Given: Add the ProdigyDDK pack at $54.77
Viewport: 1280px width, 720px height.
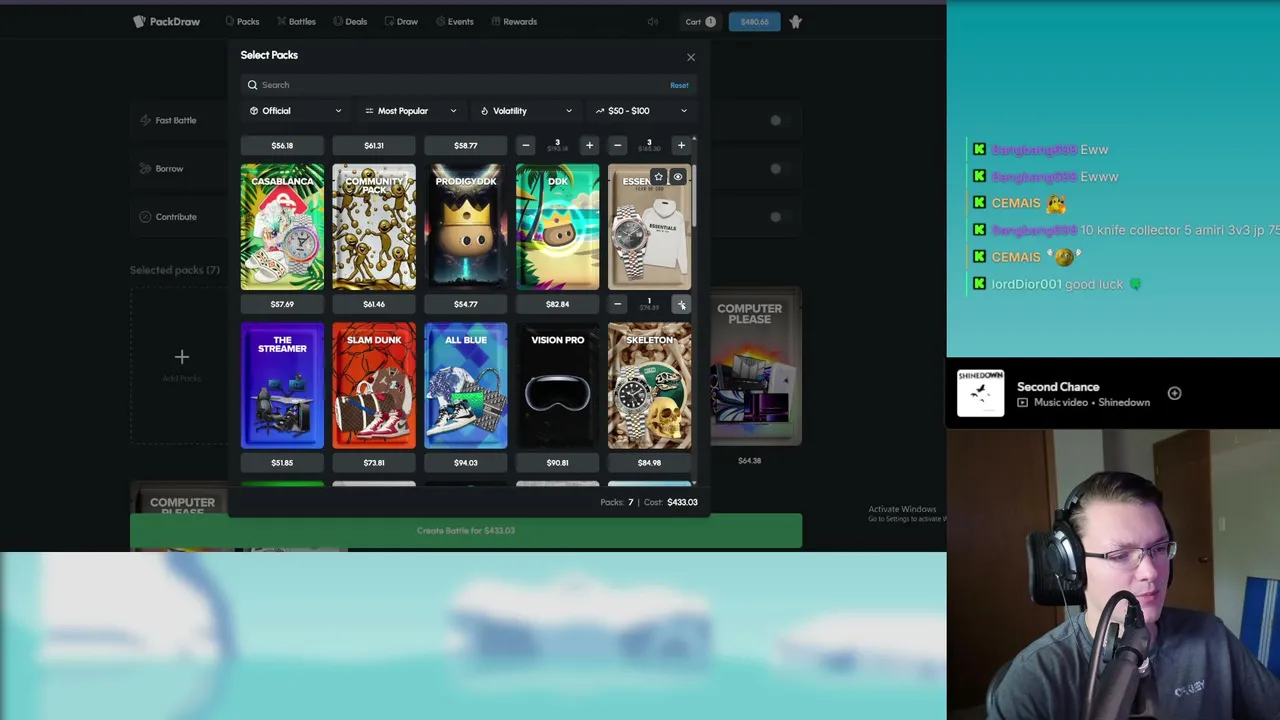Looking at the screenshot, I should click(466, 304).
